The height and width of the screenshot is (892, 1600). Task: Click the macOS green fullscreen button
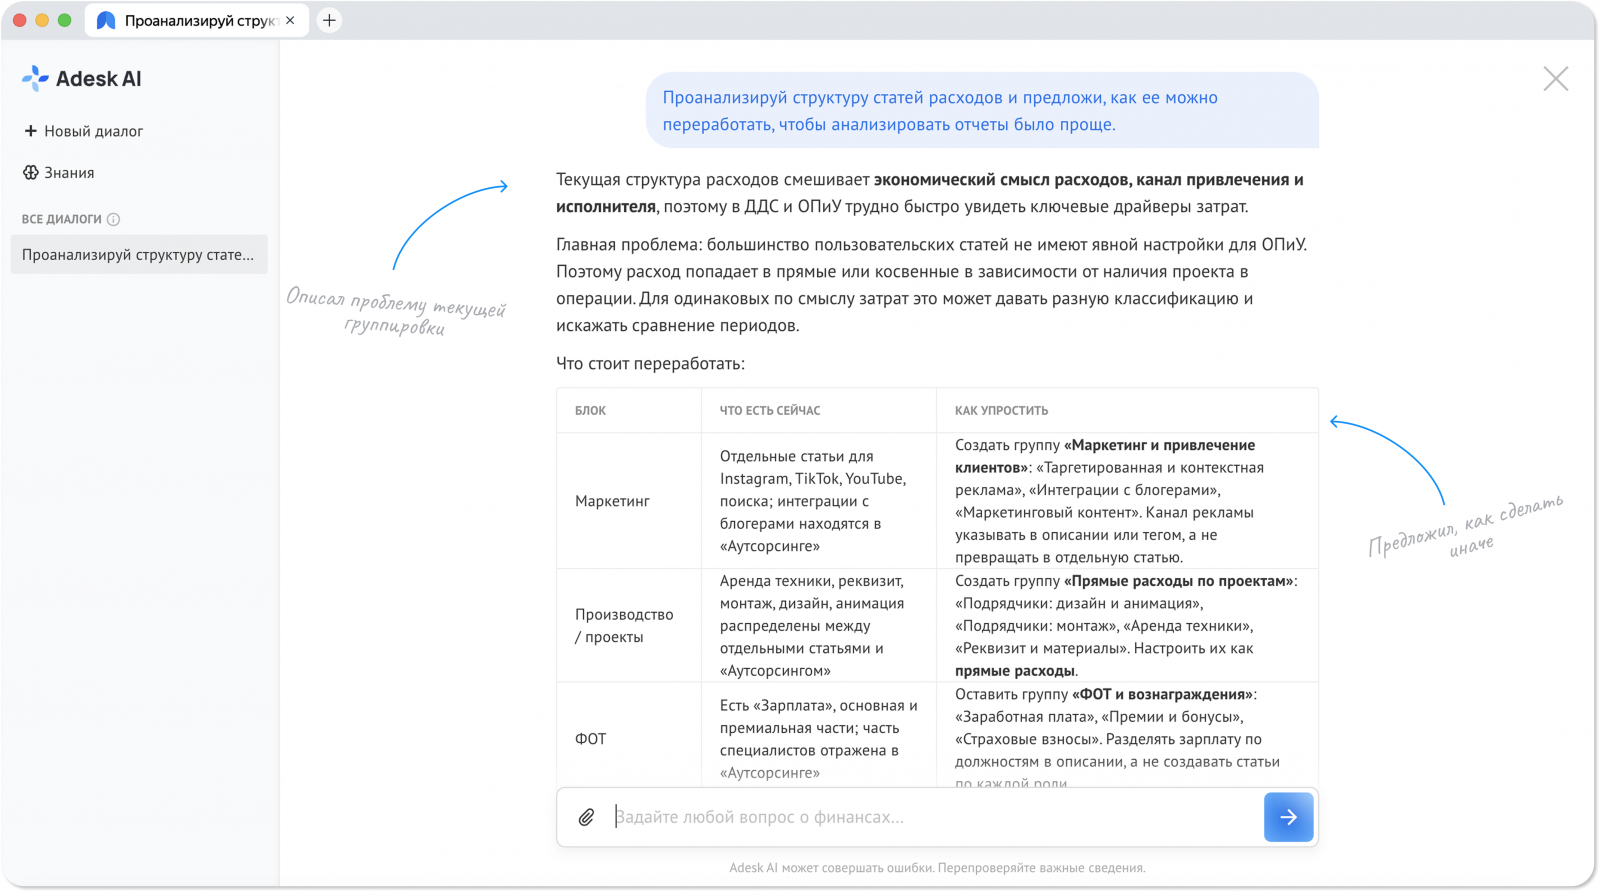[x=65, y=20]
